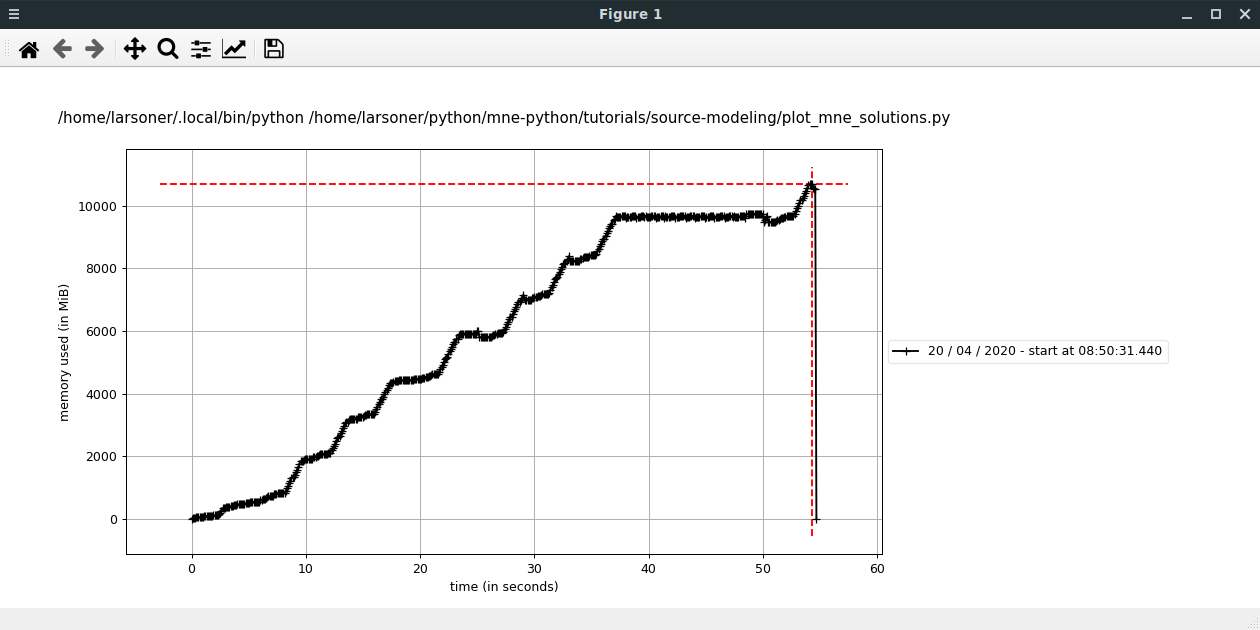The width and height of the screenshot is (1260, 630).
Task: Open Configure subplots settings
Action: pyautogui.click(x=201, y=49)
